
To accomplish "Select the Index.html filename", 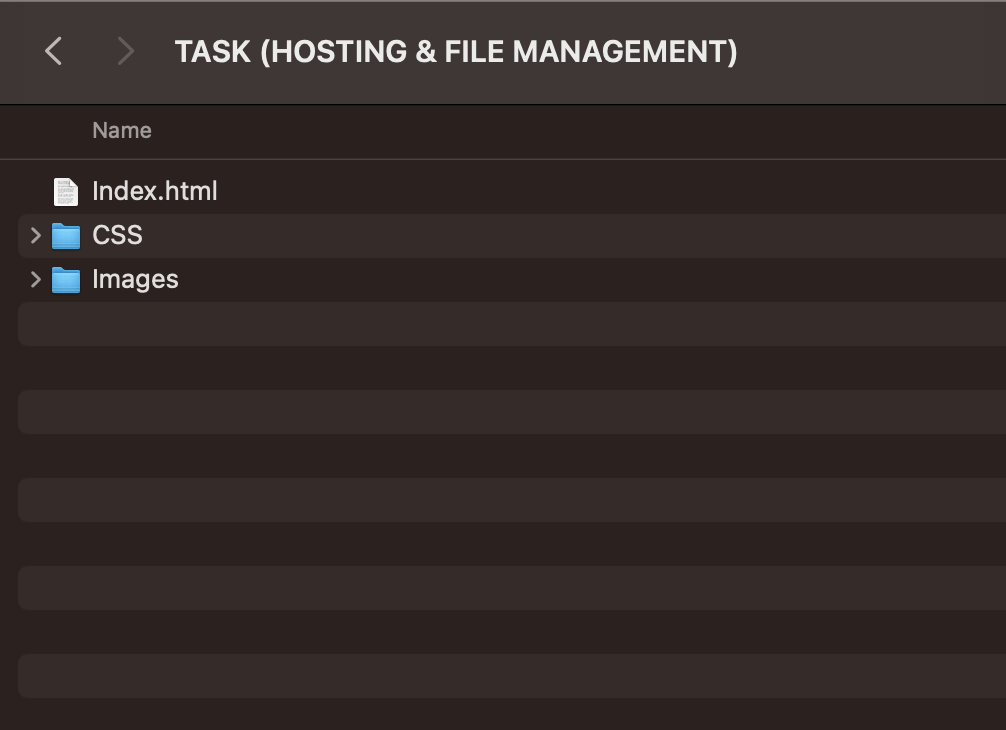I will pos(154,191).
